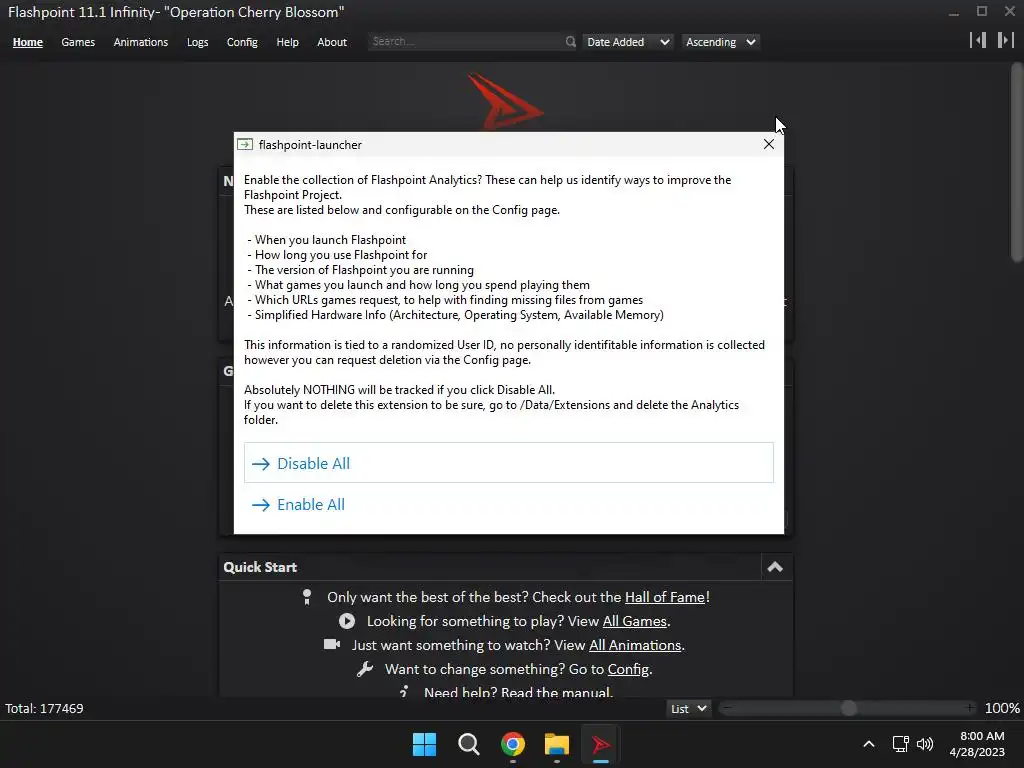
Task: Open the Animations tab
Action: click(140, 42)
